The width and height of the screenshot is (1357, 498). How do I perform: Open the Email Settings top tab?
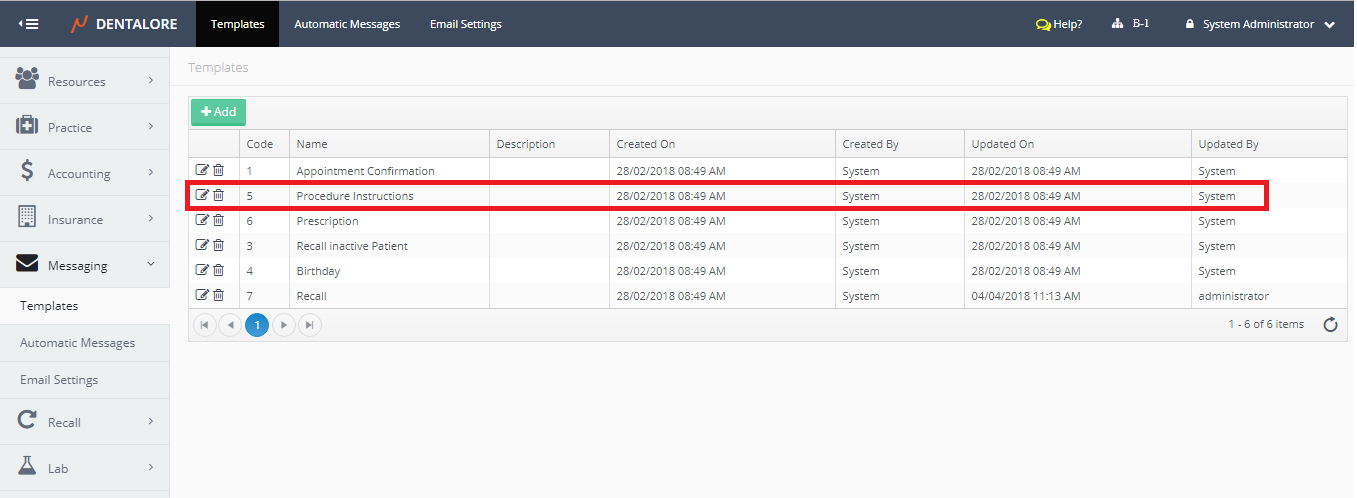(465, 24)
